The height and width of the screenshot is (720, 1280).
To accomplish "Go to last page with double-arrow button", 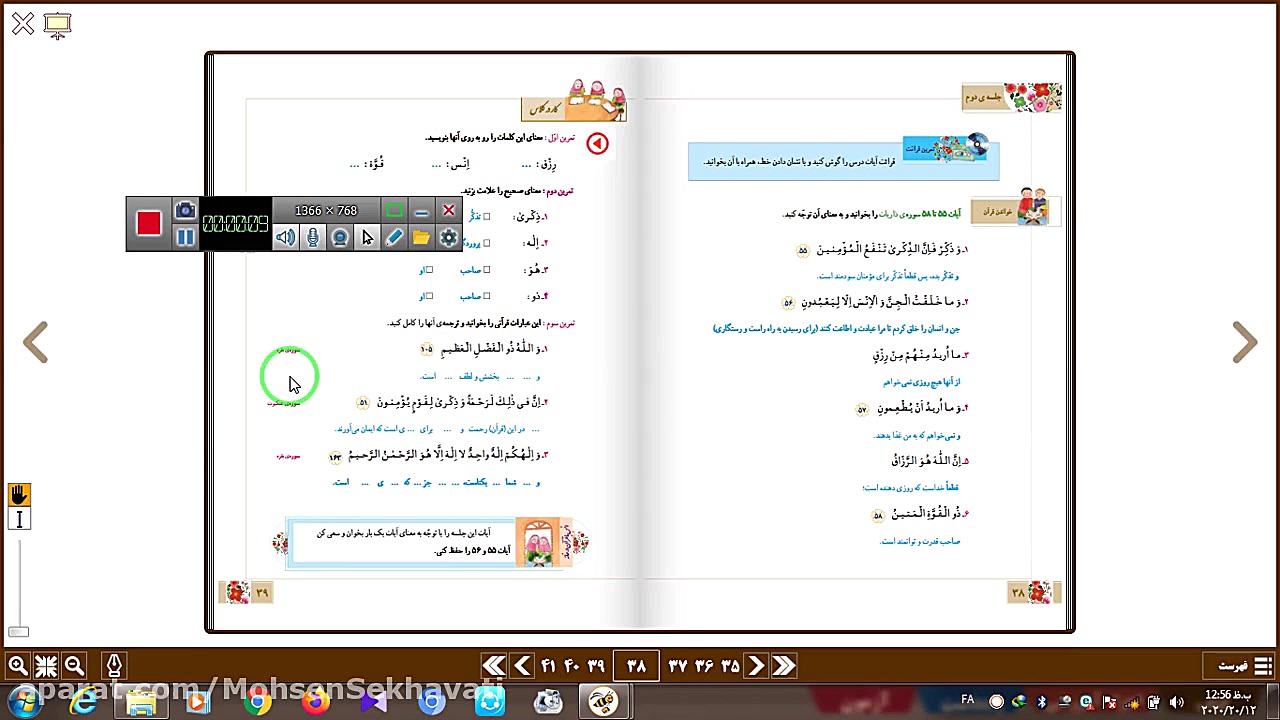I will click(x=493, y=665).
